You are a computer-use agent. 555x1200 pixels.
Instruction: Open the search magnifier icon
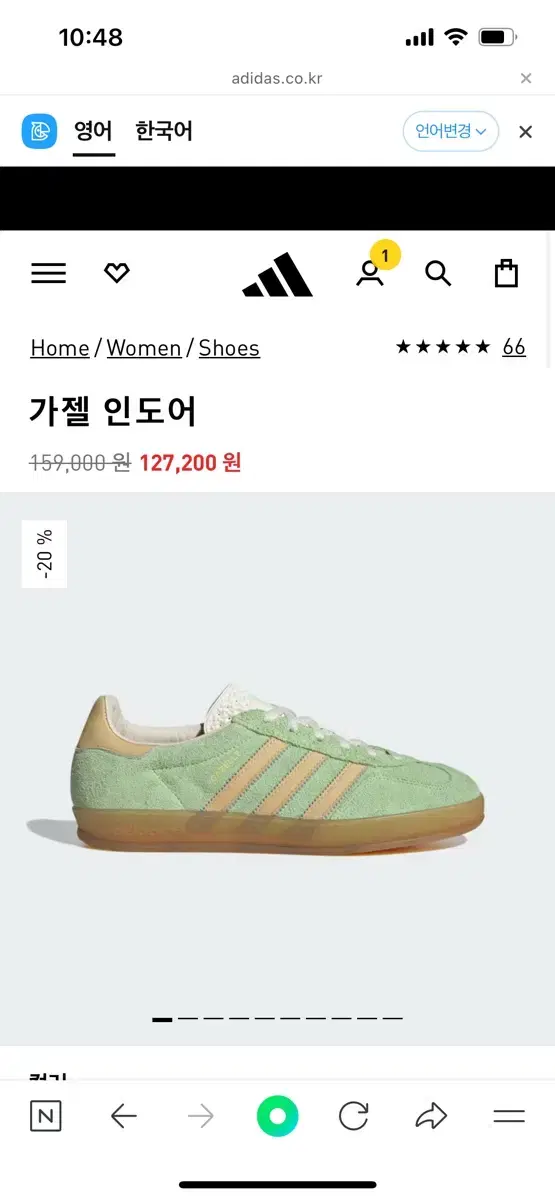point(438,273)
